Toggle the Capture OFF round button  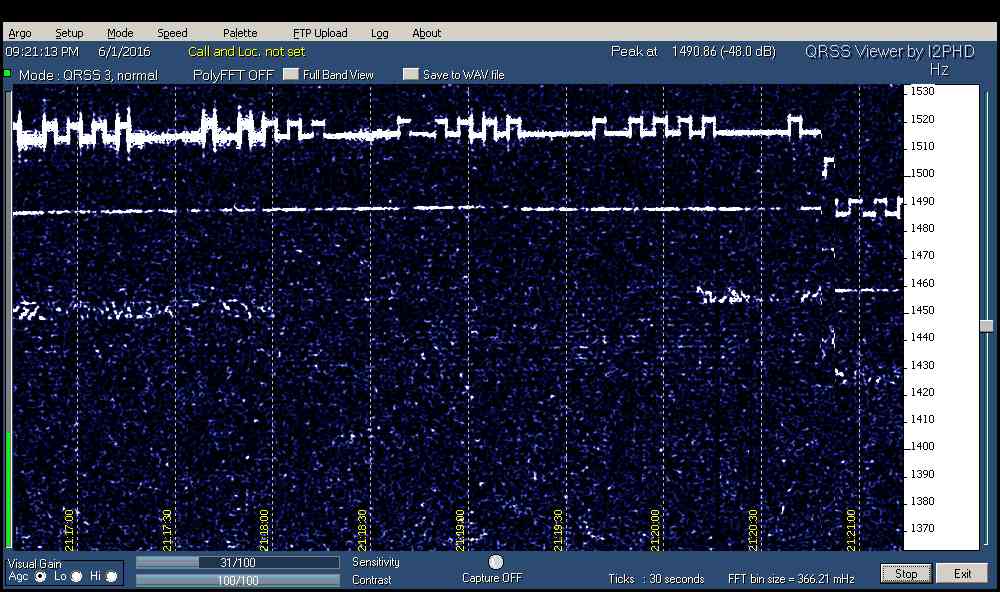[496, 562]
